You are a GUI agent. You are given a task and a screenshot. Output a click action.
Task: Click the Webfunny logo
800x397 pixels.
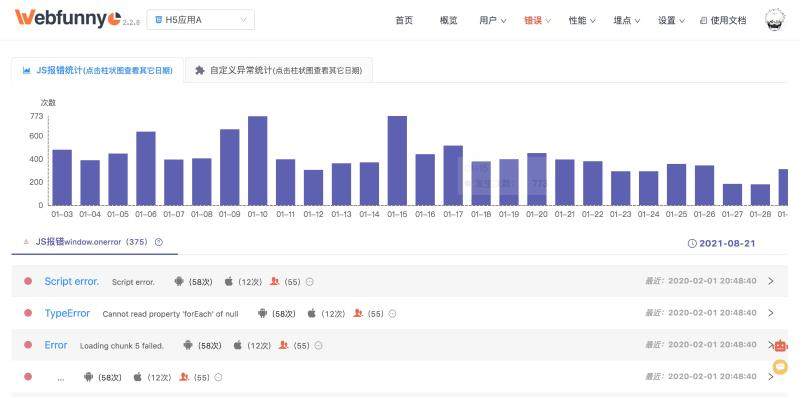point(68,18)
